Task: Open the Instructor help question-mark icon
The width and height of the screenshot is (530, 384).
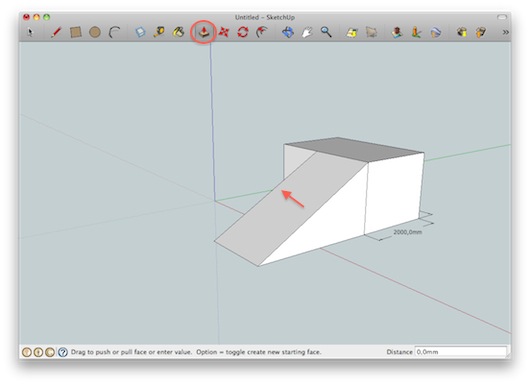Action: (63, 352)
